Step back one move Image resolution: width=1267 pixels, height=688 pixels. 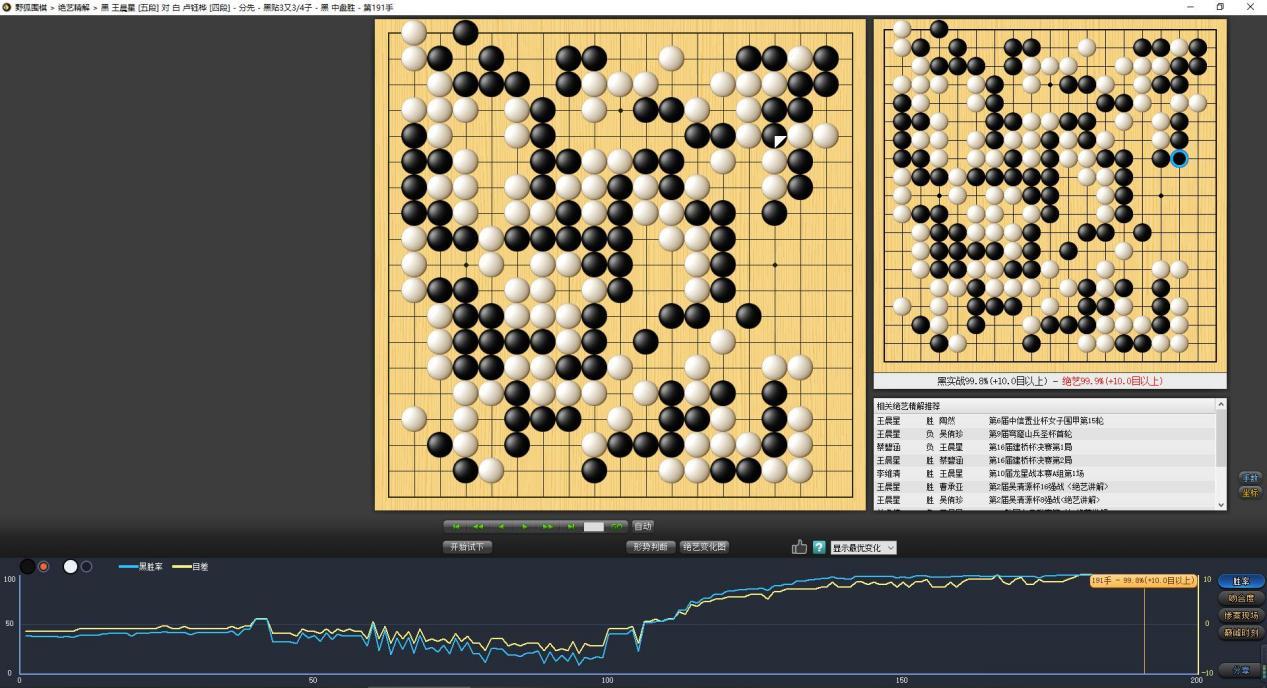(x=502, y=526)
